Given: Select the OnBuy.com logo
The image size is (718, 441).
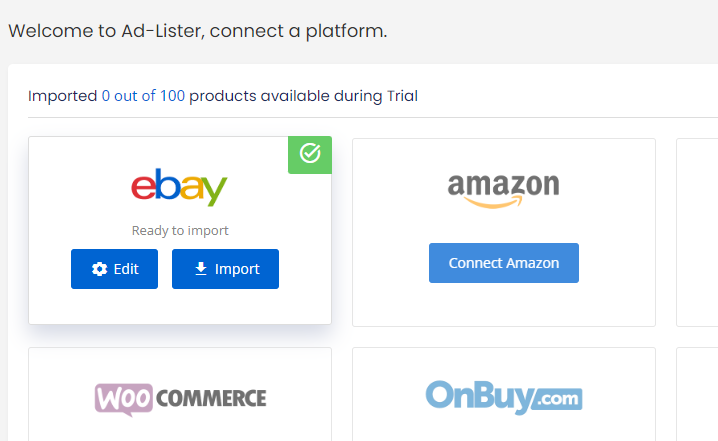Looking at the screenshot, I should [x=504, y=397].
